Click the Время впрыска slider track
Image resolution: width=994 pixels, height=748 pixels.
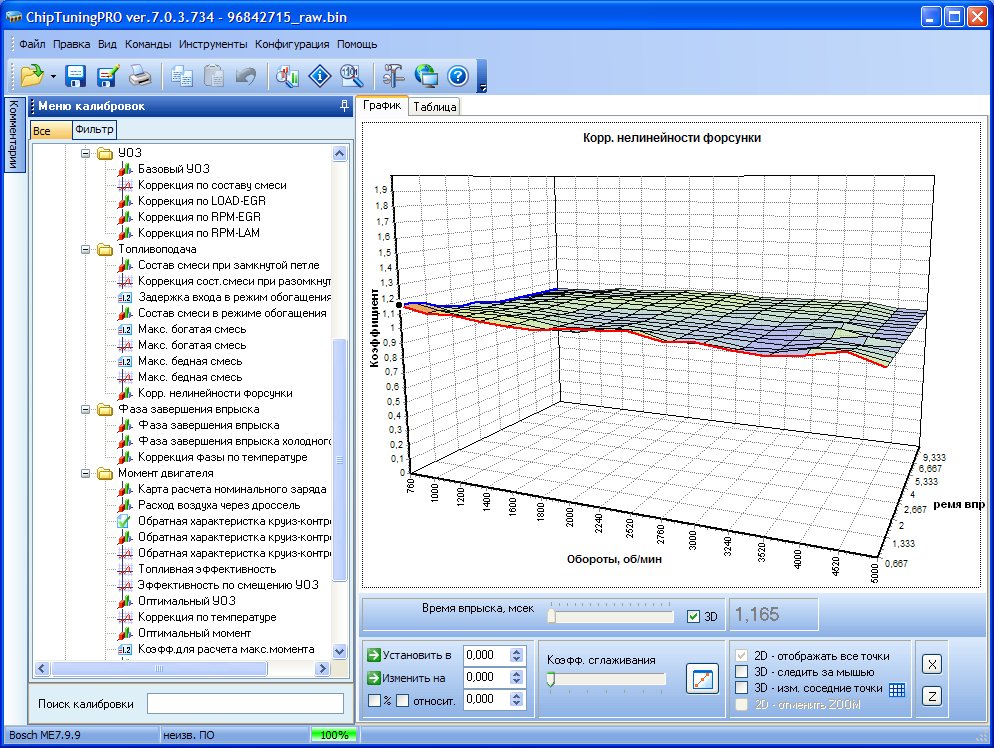(x=612, y=617)
